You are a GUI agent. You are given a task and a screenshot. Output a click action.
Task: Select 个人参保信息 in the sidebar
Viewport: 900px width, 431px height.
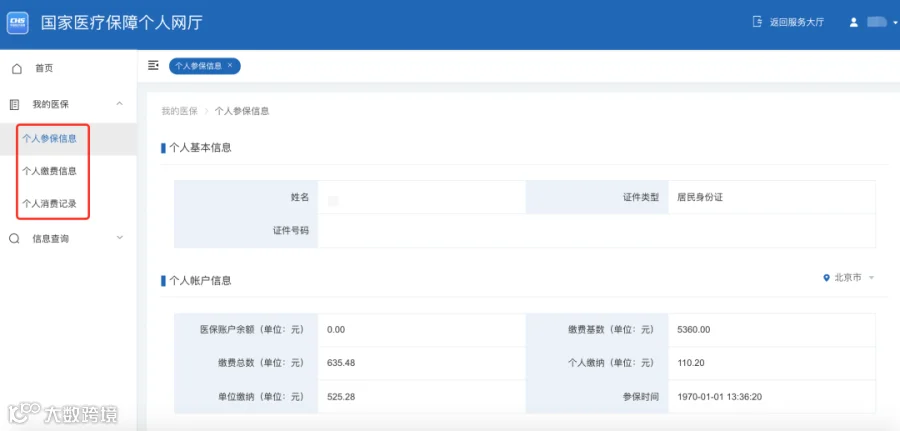click(x=49, y=138)
